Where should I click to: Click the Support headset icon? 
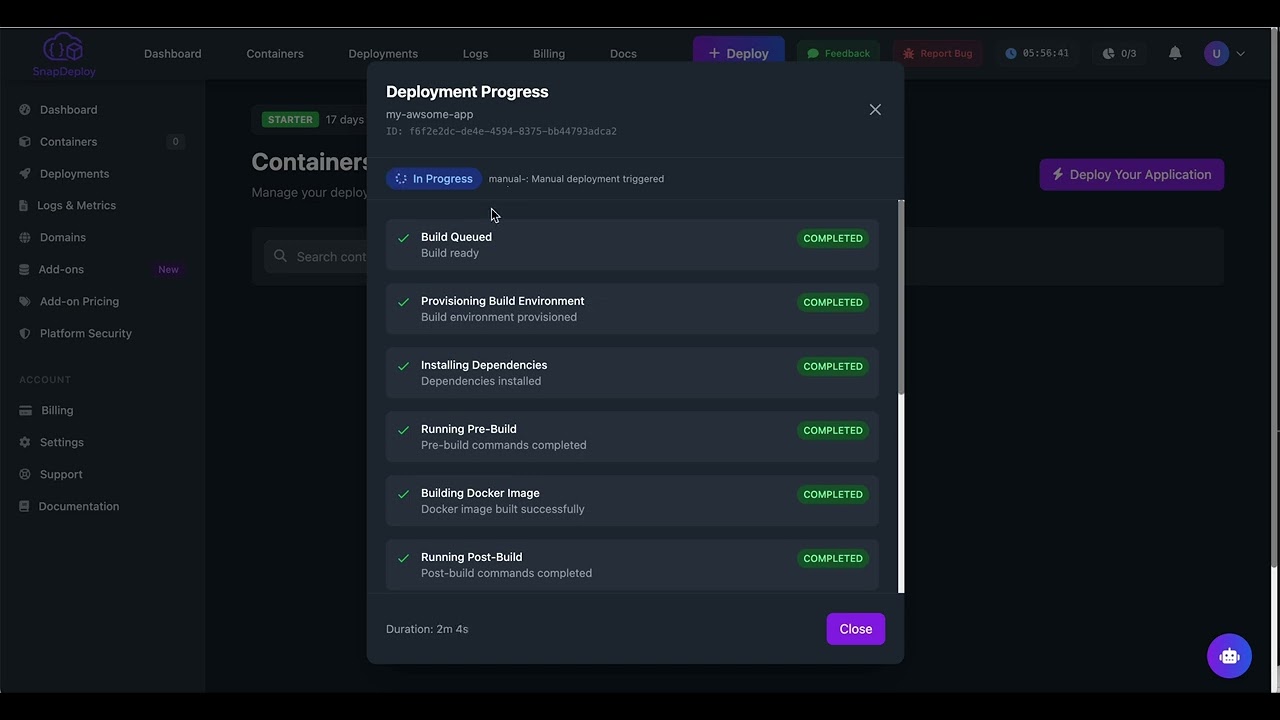click(x=25, y=475)
